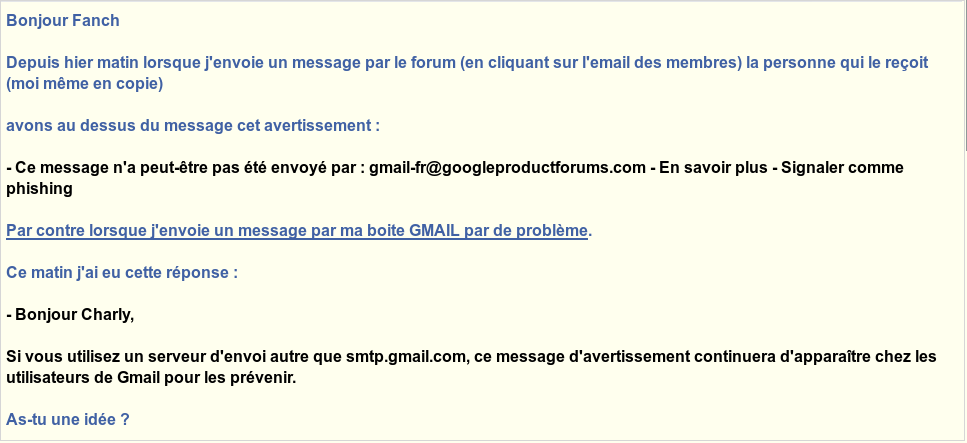Click the vertical scrollbar thumb
Viewport: 967px width, 443px height.
(965, 75)
